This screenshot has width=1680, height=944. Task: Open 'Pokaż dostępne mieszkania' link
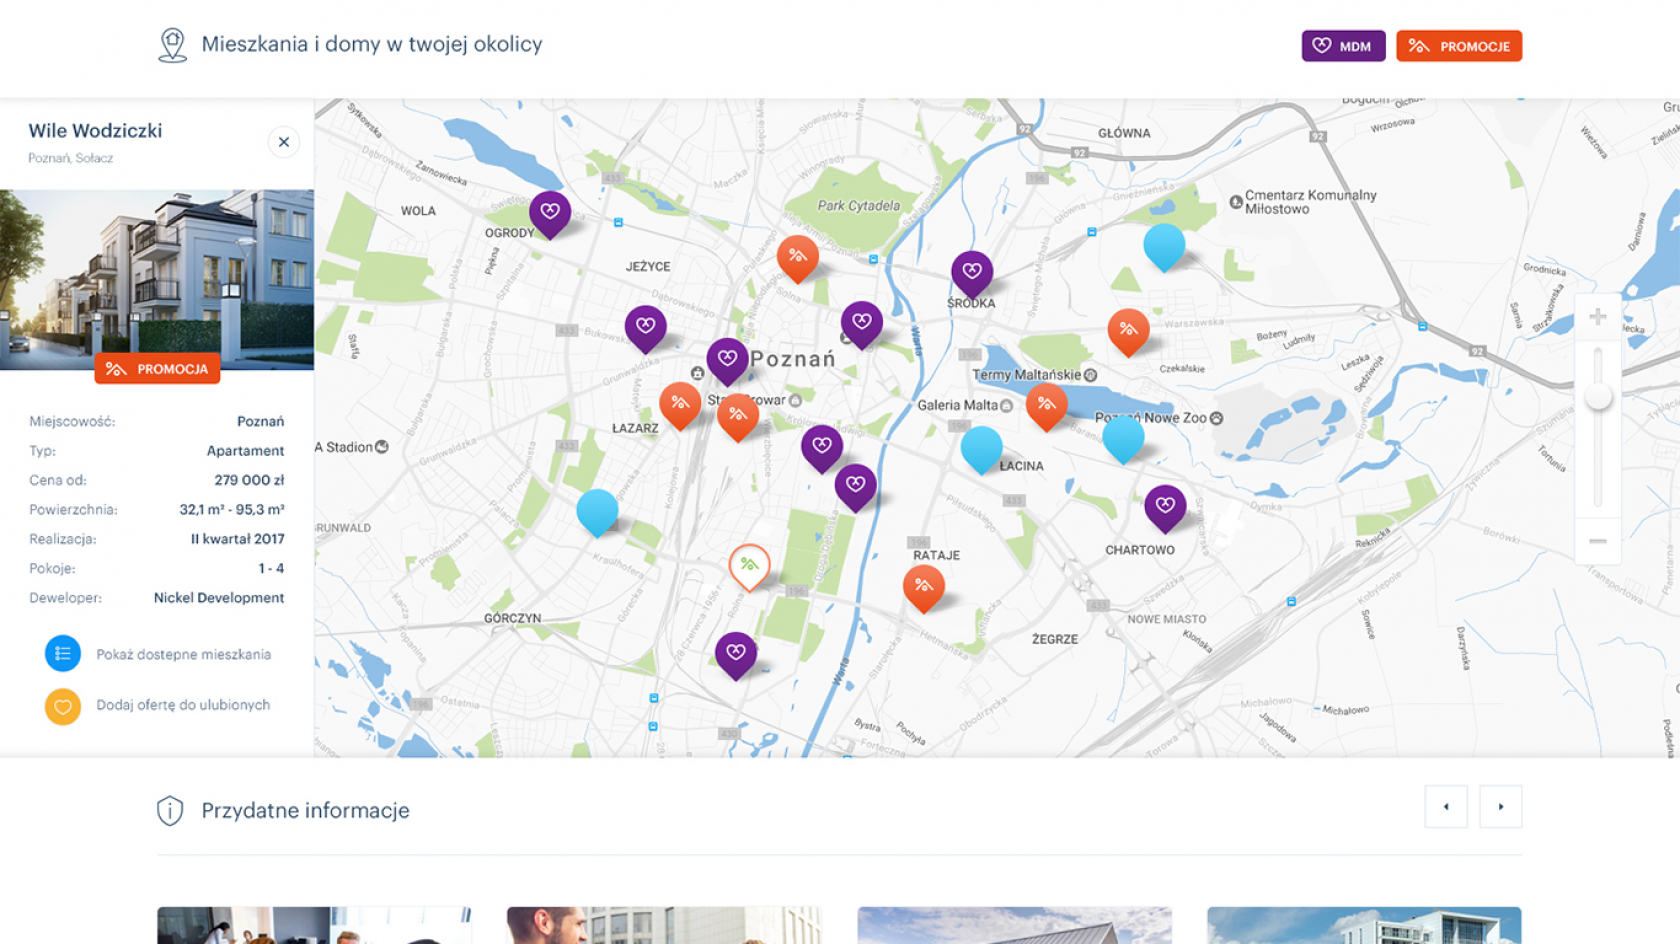pos(183,655)
